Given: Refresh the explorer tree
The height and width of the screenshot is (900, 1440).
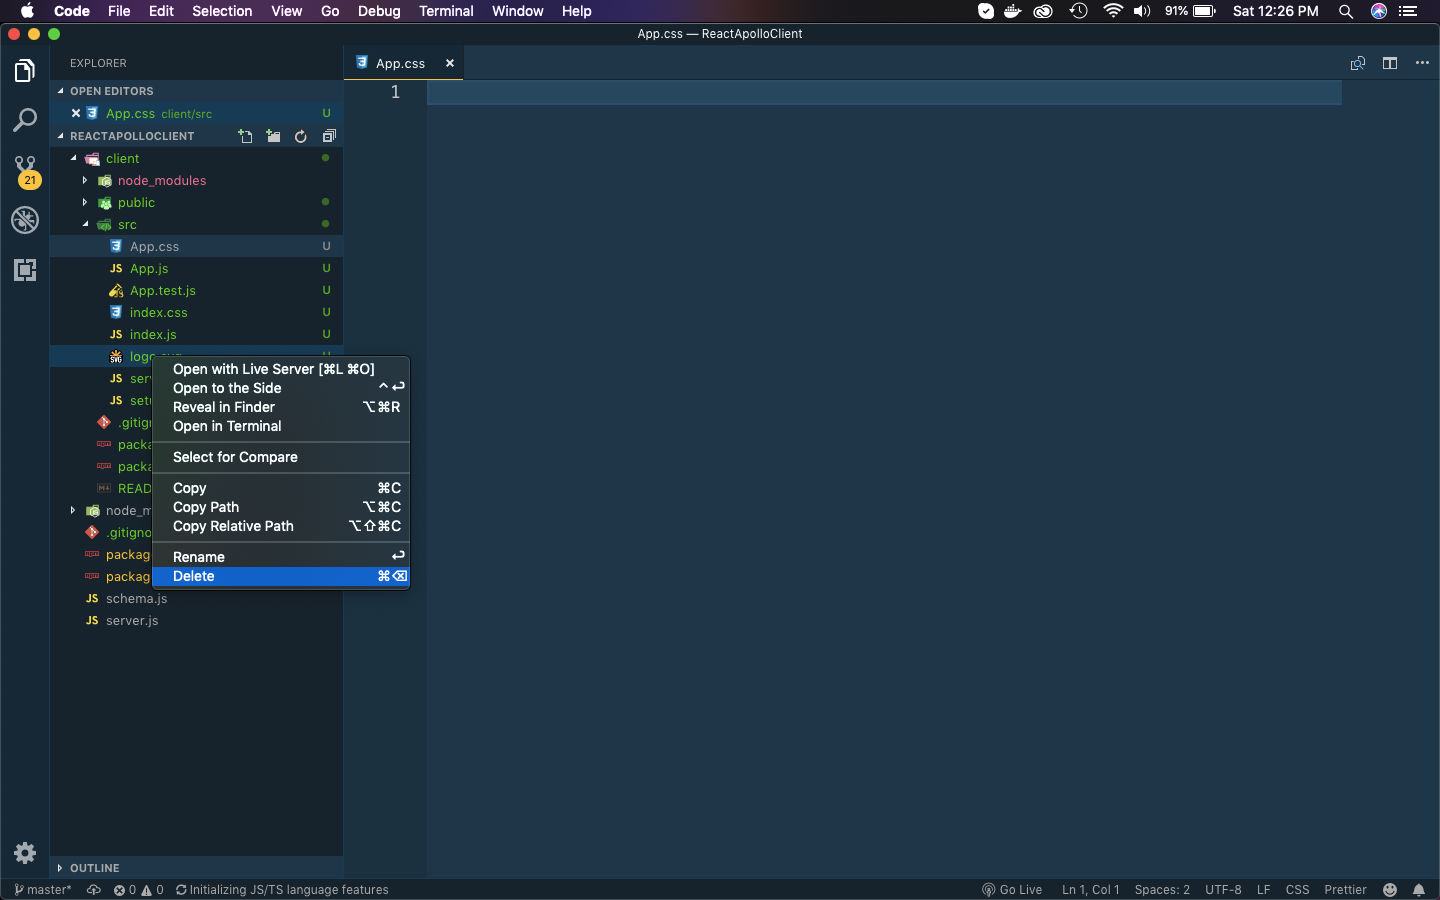Looking at the screenshot, I should point(301,136).
